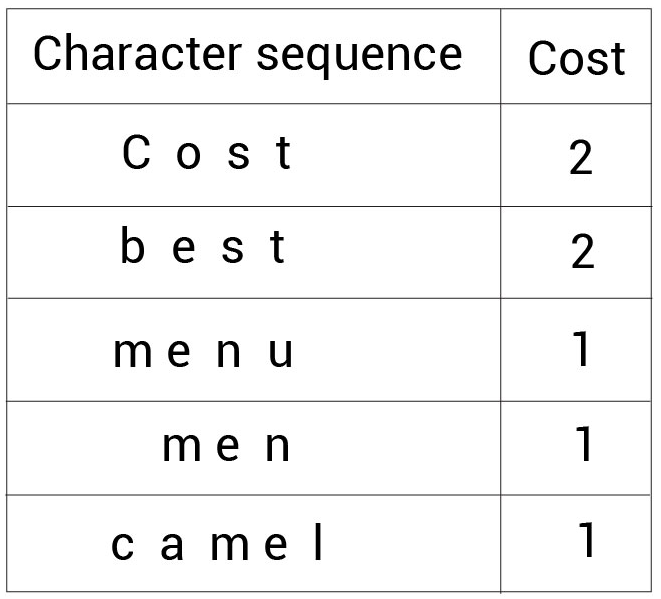Click the 'Character sequence' column header
The width and height of the screenshot is (661, 599).
point(248,54)
